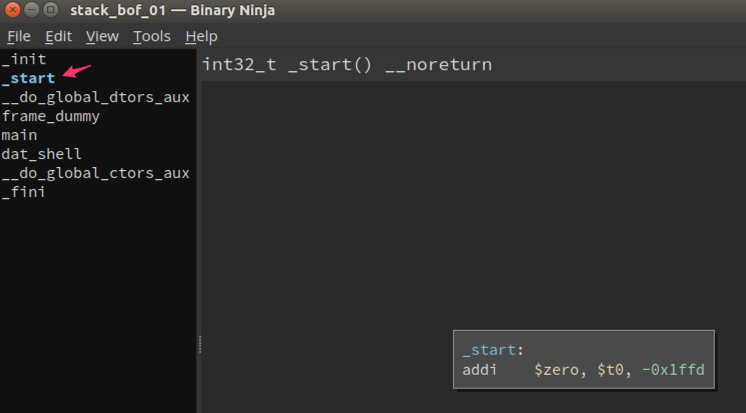Select __do_global_dtors_aux function

pyautogui.click(x=96, y=97)
